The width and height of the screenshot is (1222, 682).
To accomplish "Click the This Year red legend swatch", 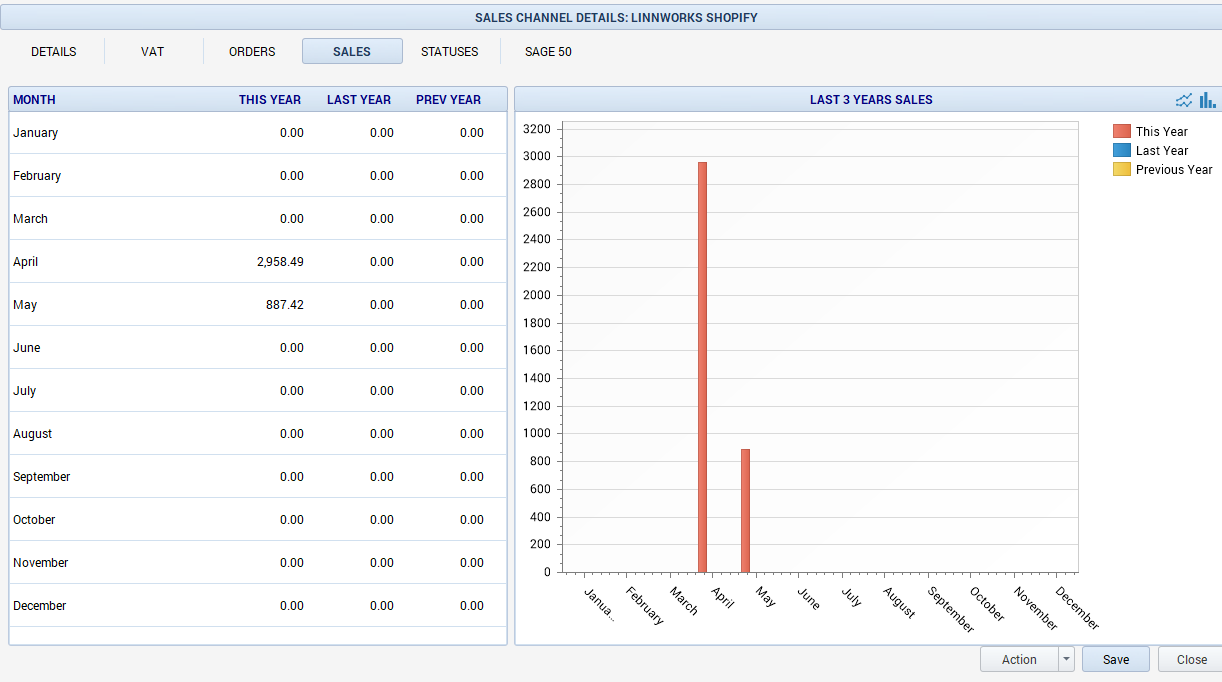I will click(x=1122, y=131).
